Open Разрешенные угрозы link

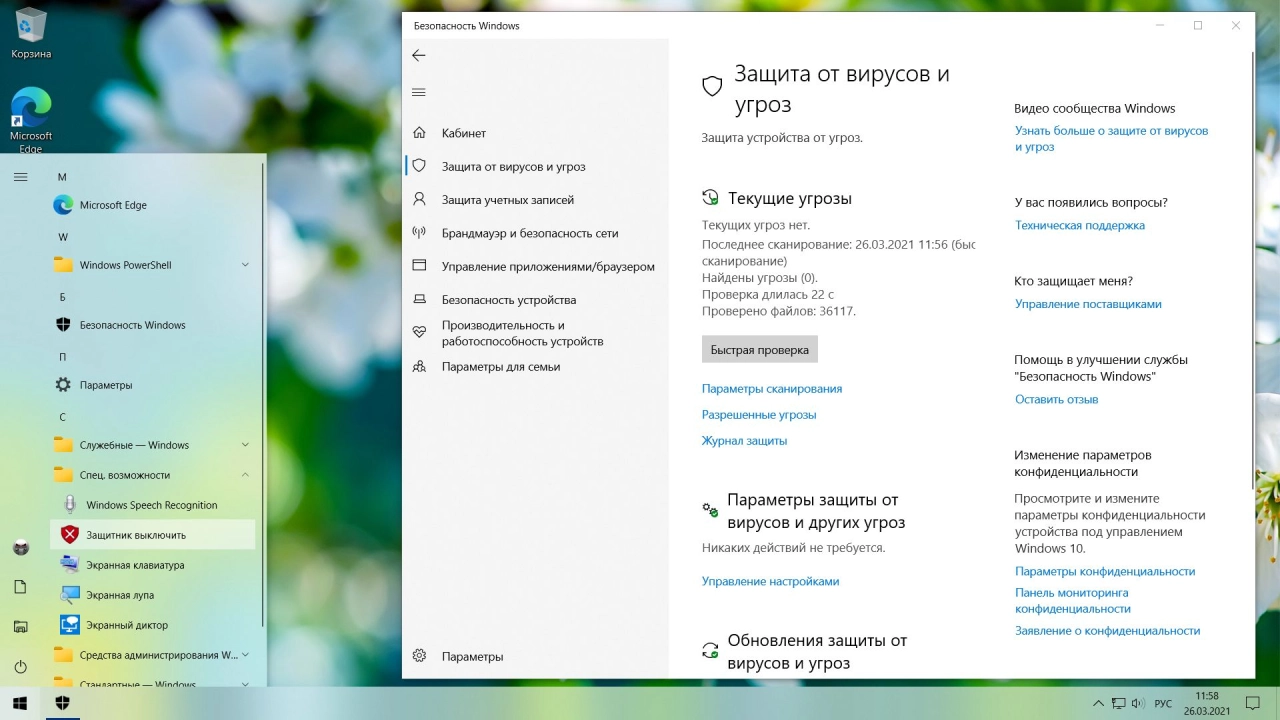[x=759, y=415]
